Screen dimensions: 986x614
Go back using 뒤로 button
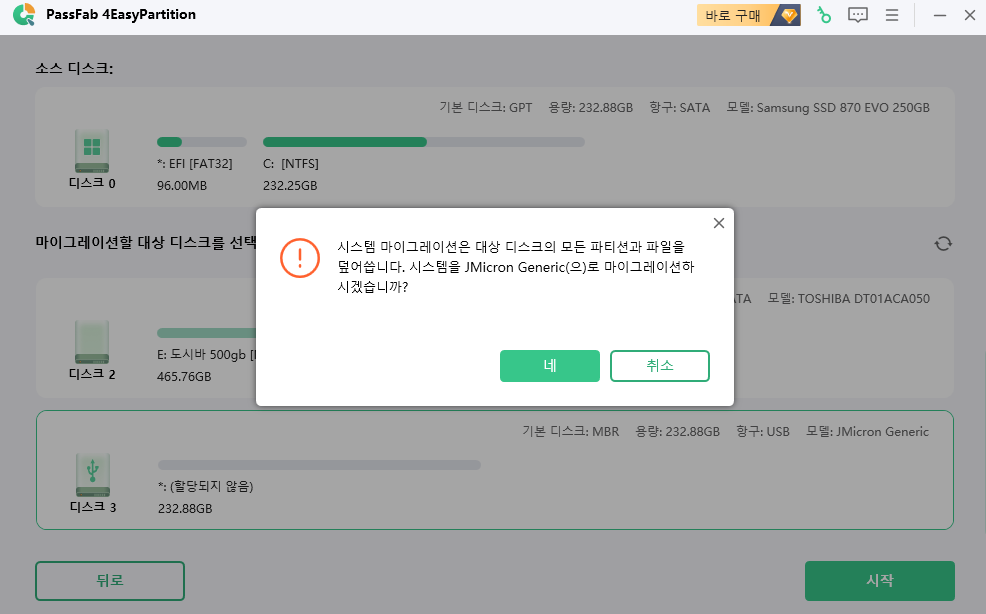(x=110, y=581)
